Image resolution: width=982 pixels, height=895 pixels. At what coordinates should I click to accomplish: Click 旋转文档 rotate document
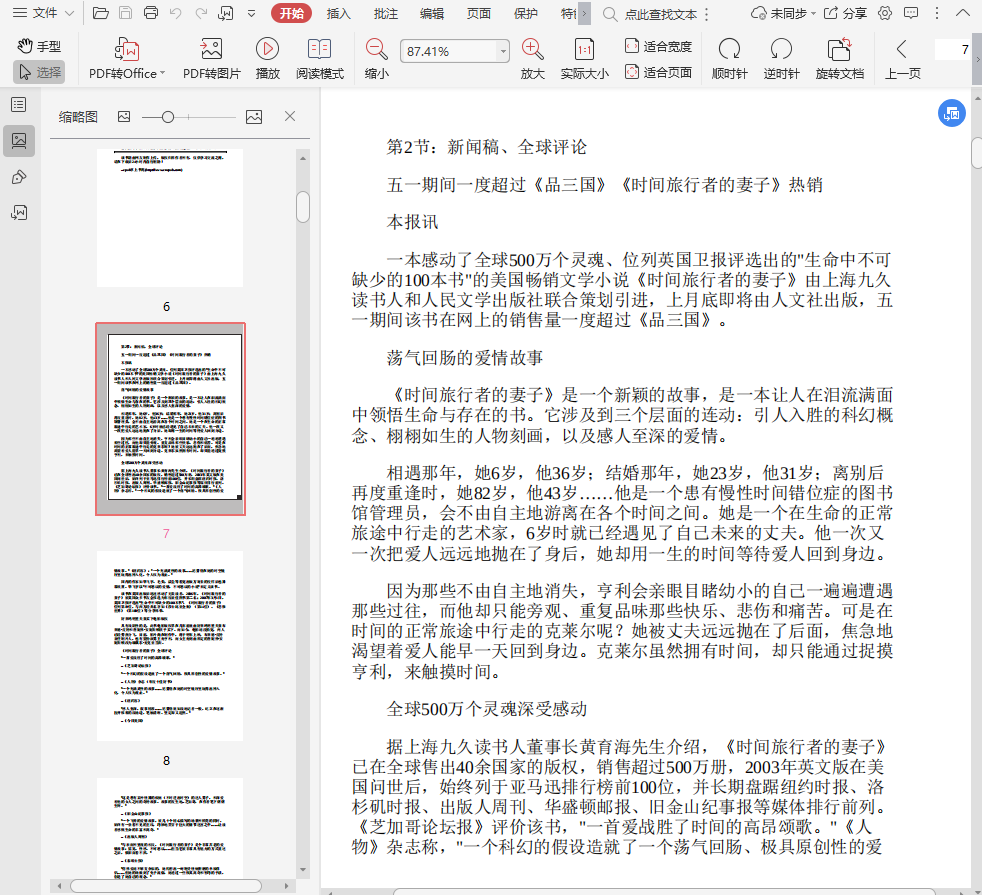click(840, 59)
